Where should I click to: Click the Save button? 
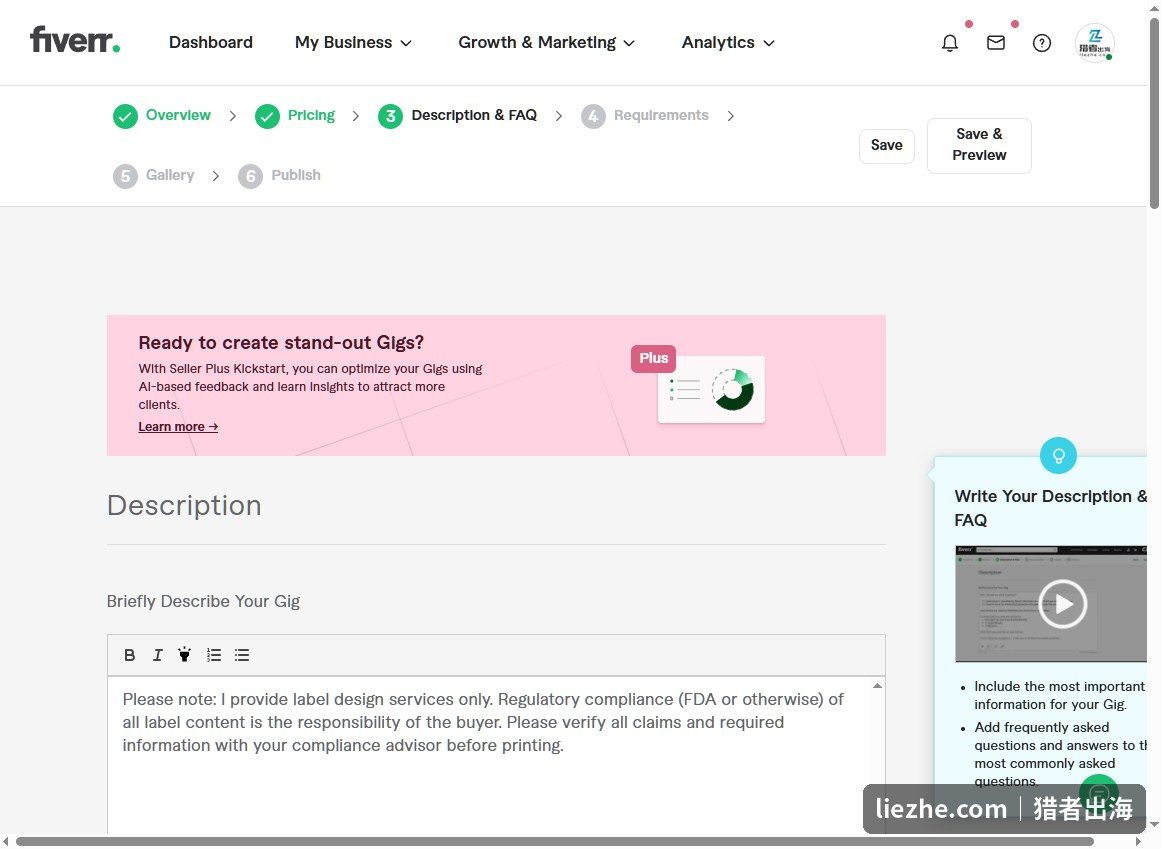(x=886, y=145)
